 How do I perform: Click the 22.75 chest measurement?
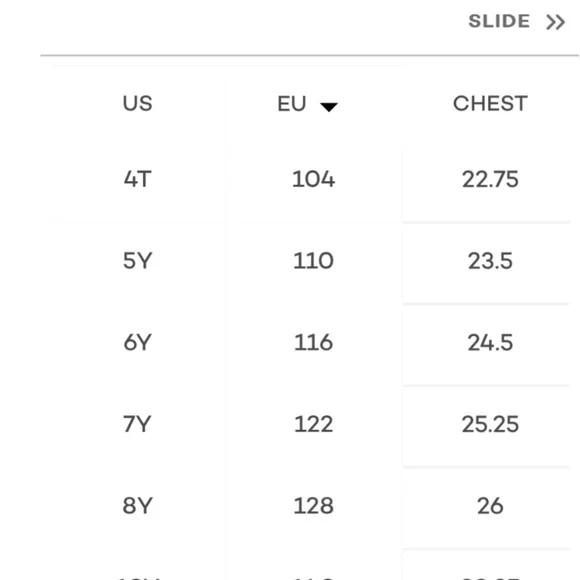point(490,179)
